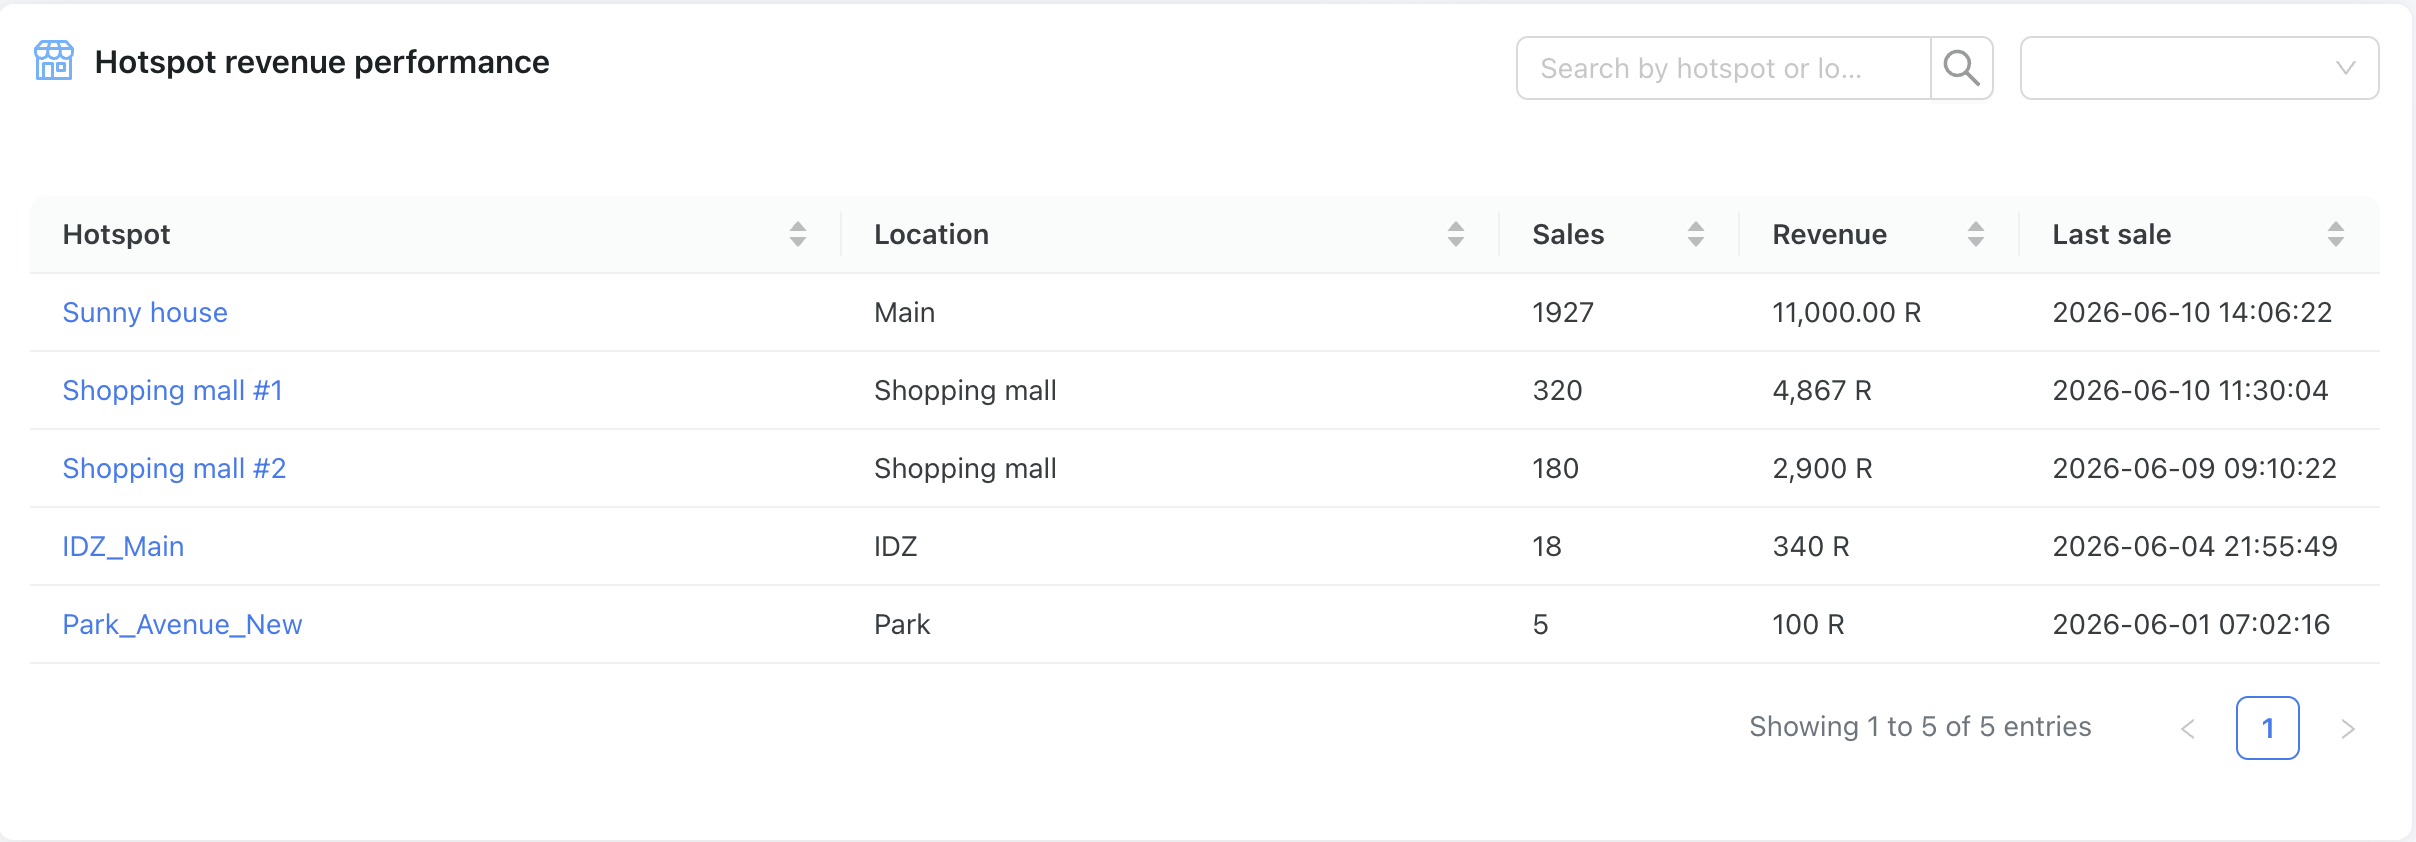Image resolution: width=2416 pixels, height=842 pixels.
Task: Sort table by Location column arrows
Action: tap(1456, 234)
